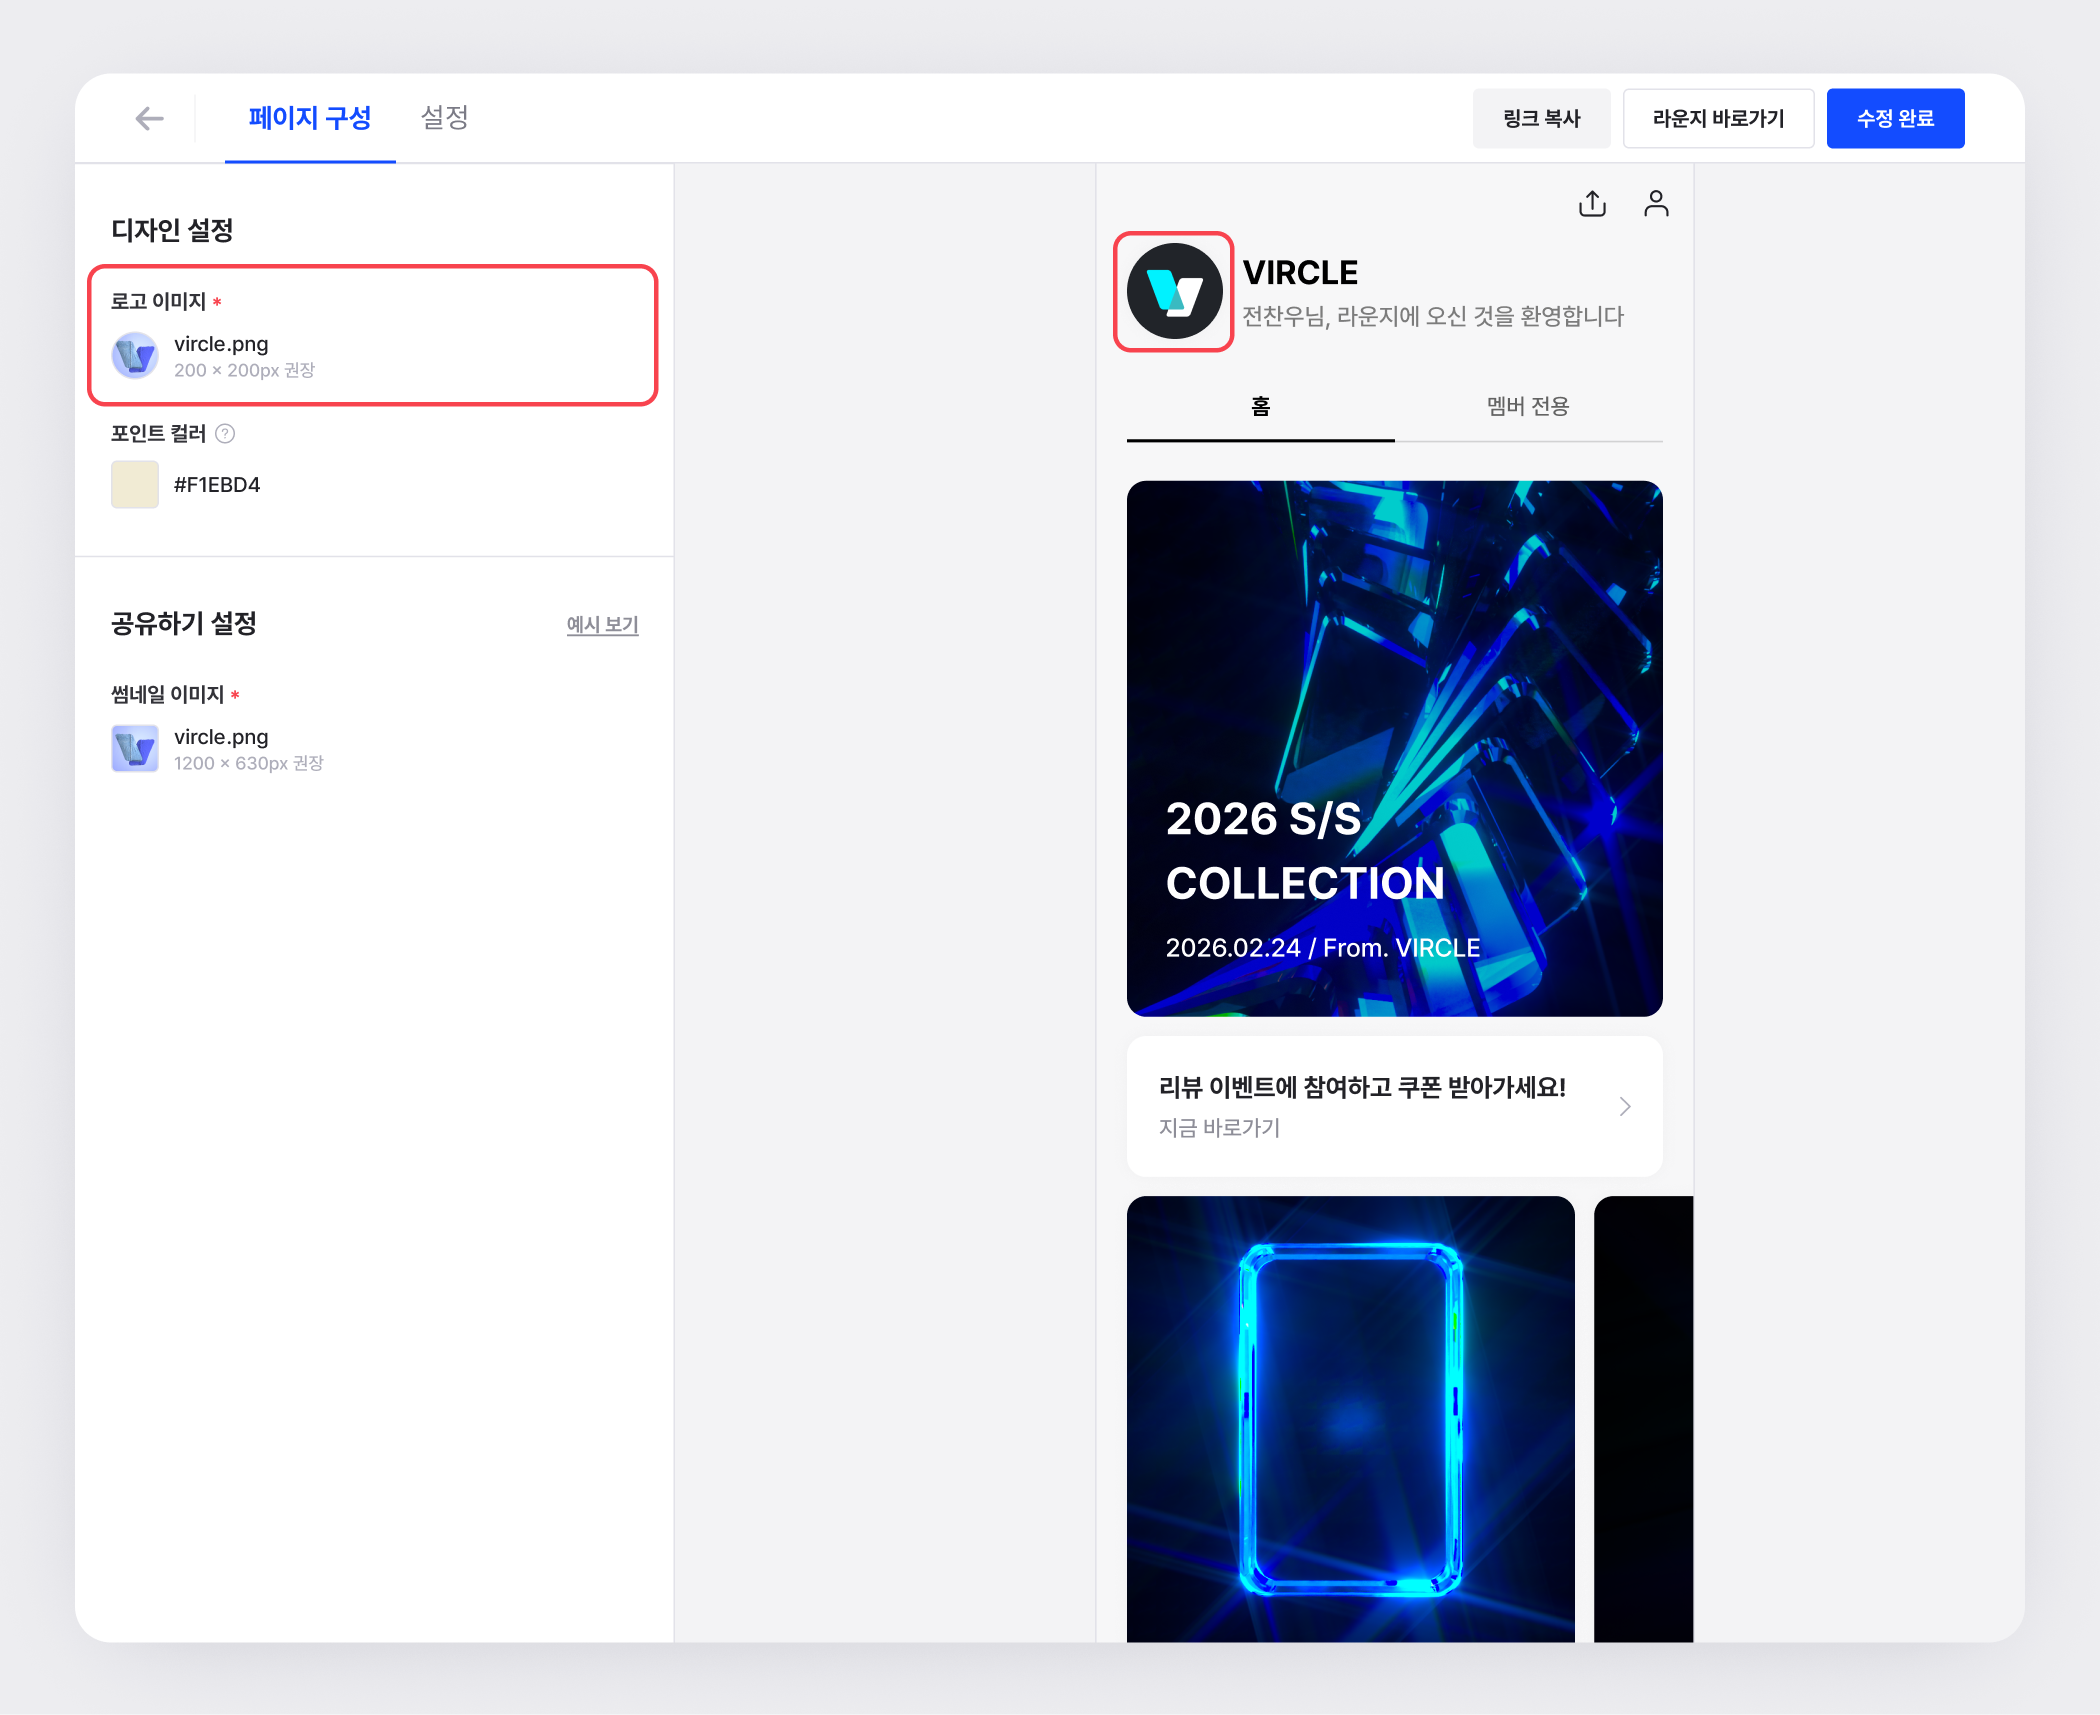
Task: Click the #F1EBD4 point color swatch
Action: [135, 485]
